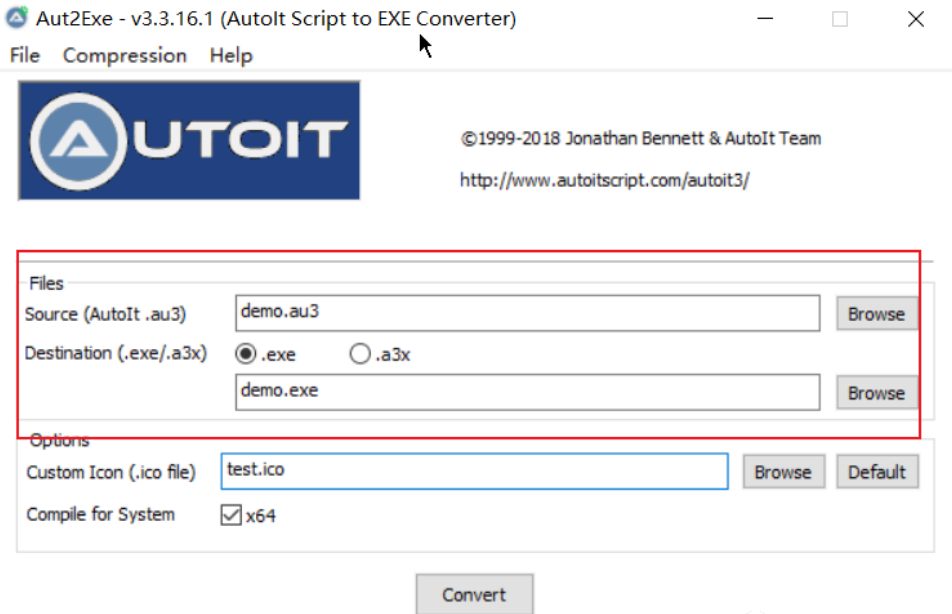Click the Destination (.exe/.a3x) label

pos(116,353)
